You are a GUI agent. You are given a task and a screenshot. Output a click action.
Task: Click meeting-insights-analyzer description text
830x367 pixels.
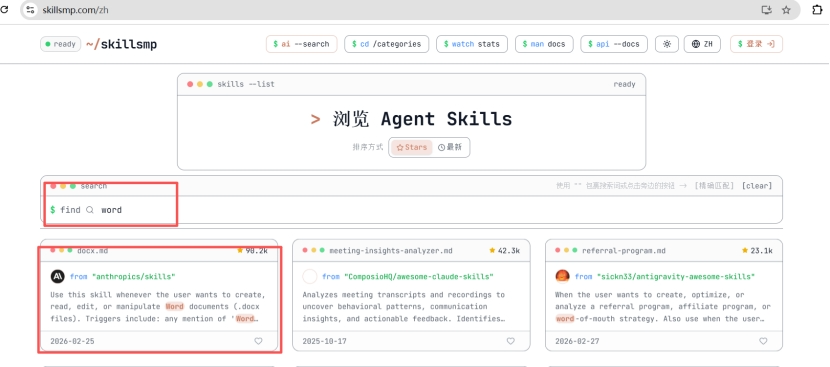[x=404, y=307]
